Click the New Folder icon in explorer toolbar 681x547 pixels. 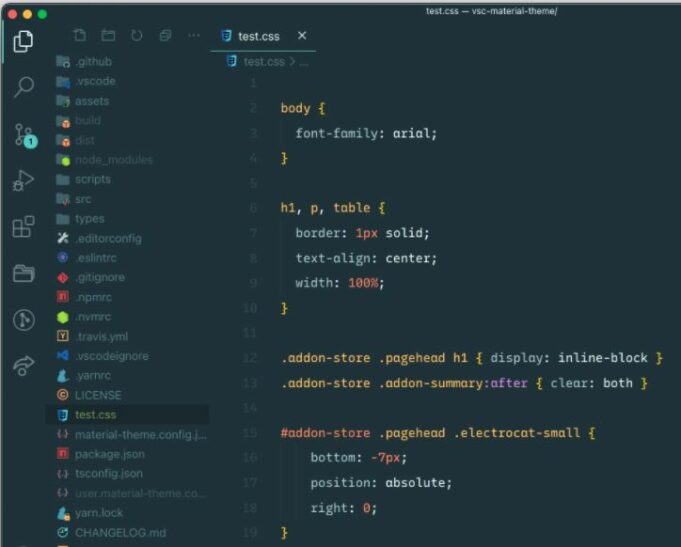108,36
